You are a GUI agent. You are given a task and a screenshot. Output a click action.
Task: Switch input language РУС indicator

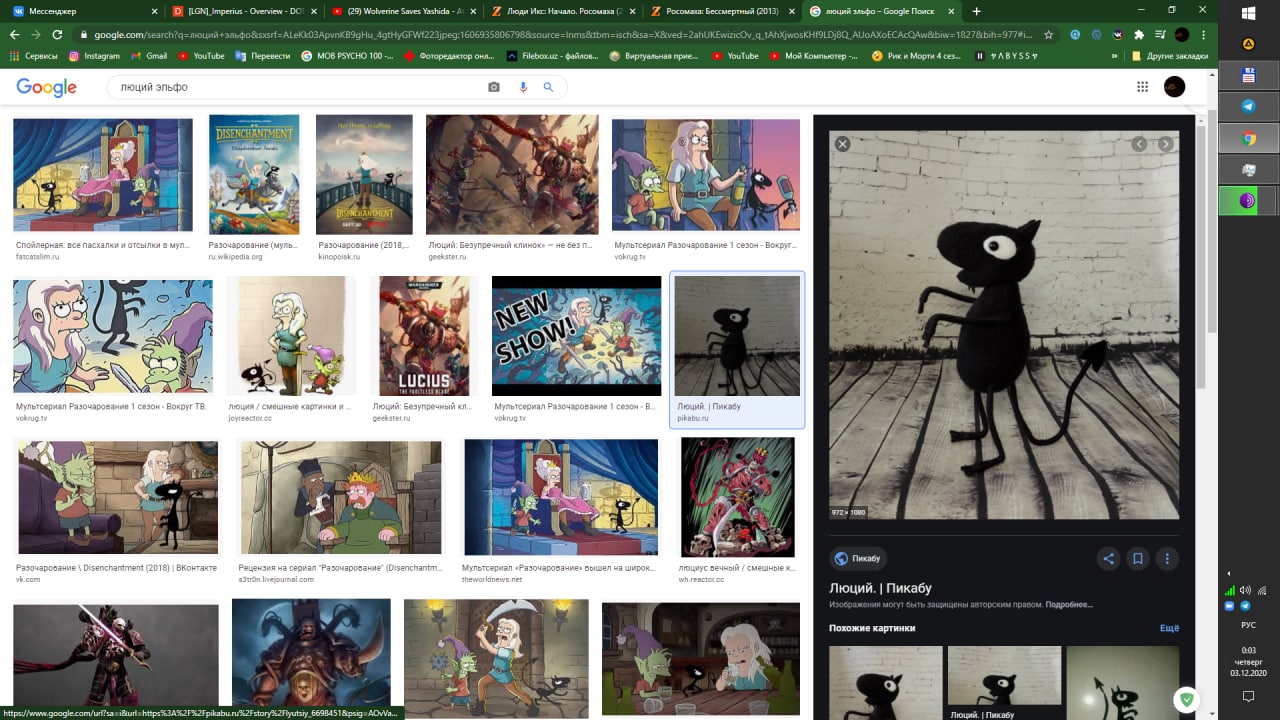1248,625
